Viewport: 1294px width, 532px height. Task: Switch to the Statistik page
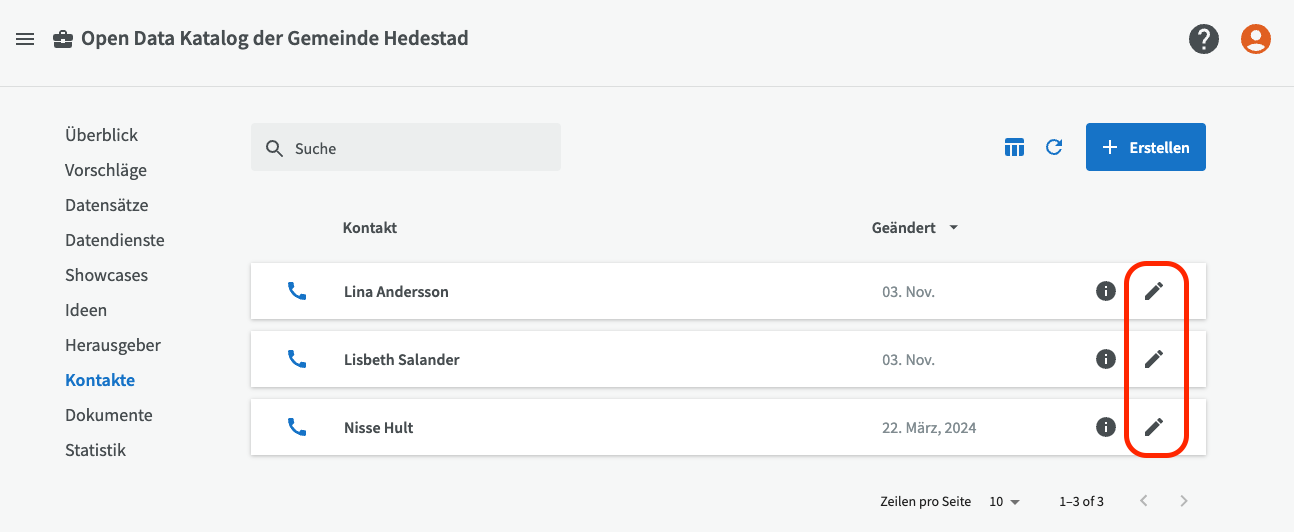[x=95, y=450]
